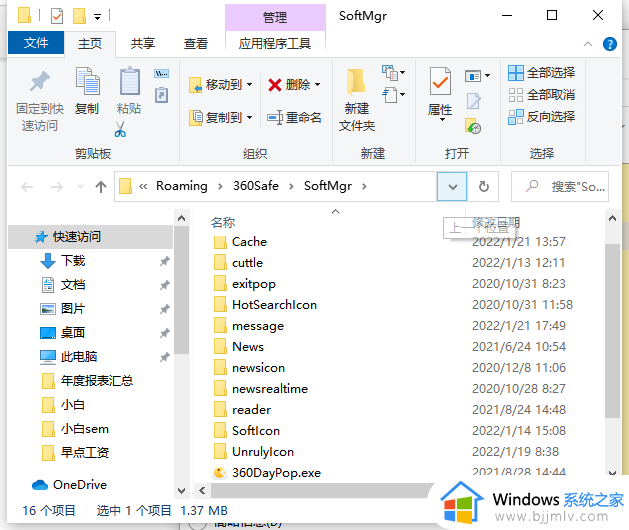Image resolution: width=629 pixels, height=530 pixels.
Task: Open 早点工资 folder in navigation pane
Action: (x=75, y=453)
